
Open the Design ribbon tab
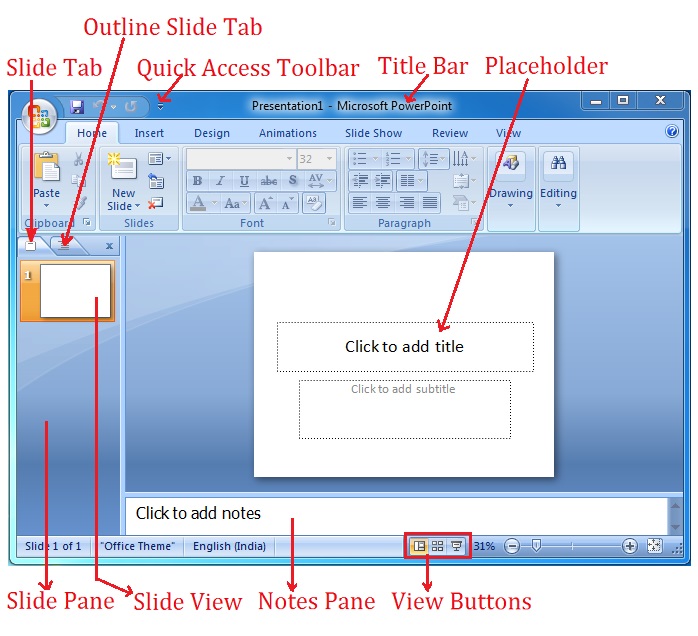[x=212, y=133]
